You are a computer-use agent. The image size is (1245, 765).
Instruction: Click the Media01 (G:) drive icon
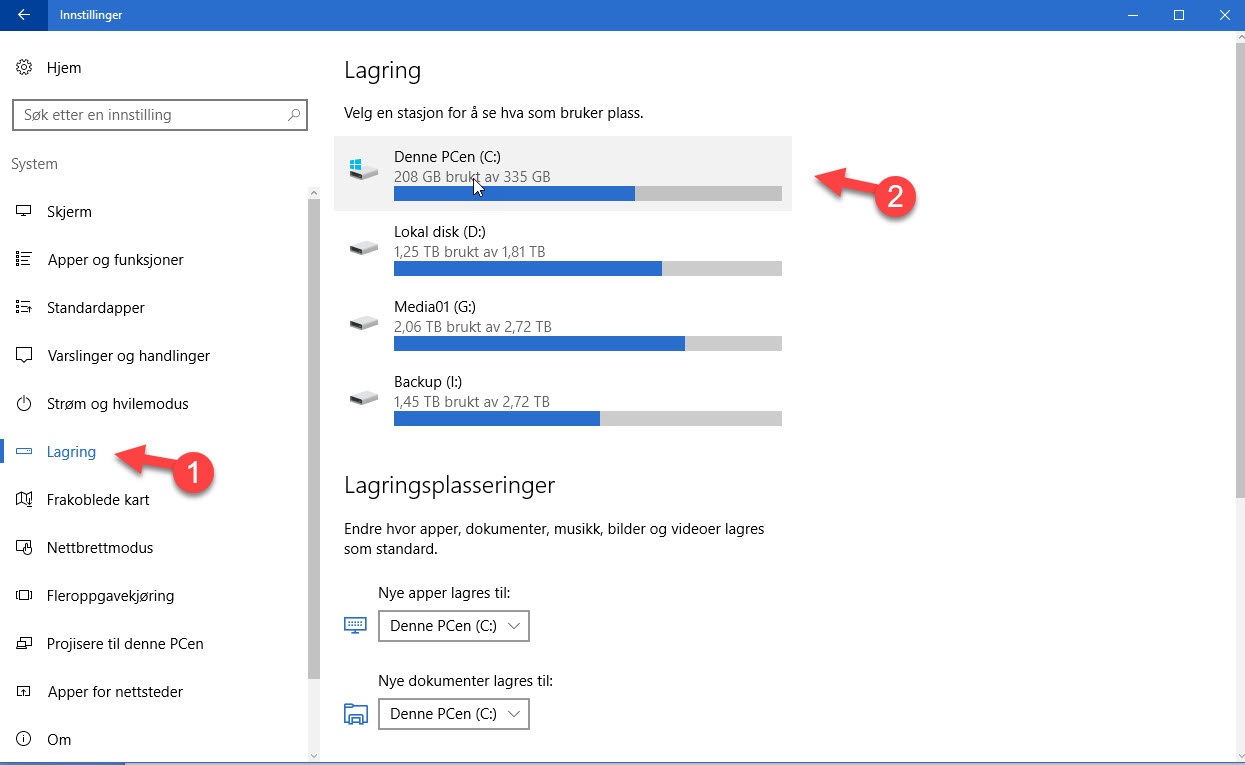(x=363, y=322)
